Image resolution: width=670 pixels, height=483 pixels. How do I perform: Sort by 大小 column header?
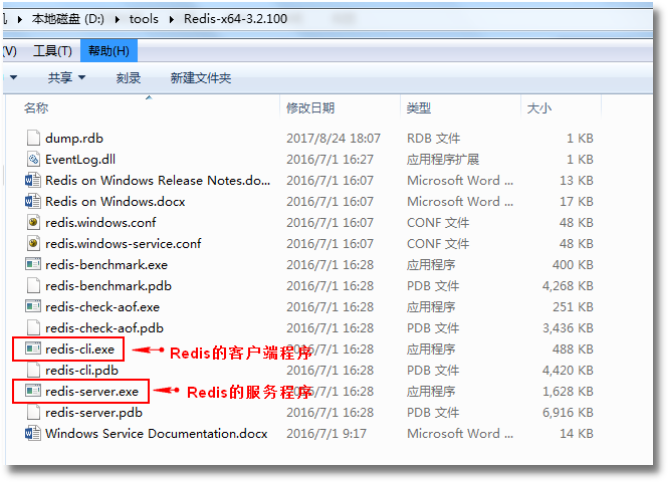(539, 108)
